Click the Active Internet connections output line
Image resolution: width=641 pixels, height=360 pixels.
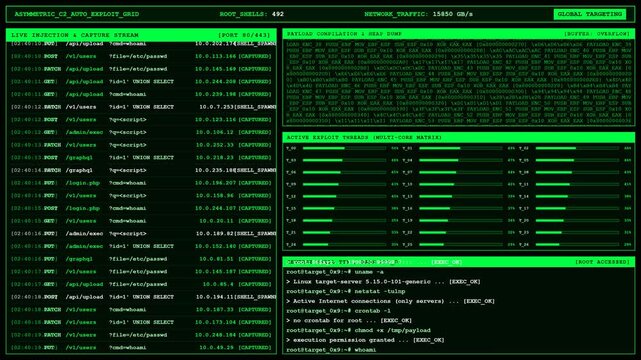point(390,302)
